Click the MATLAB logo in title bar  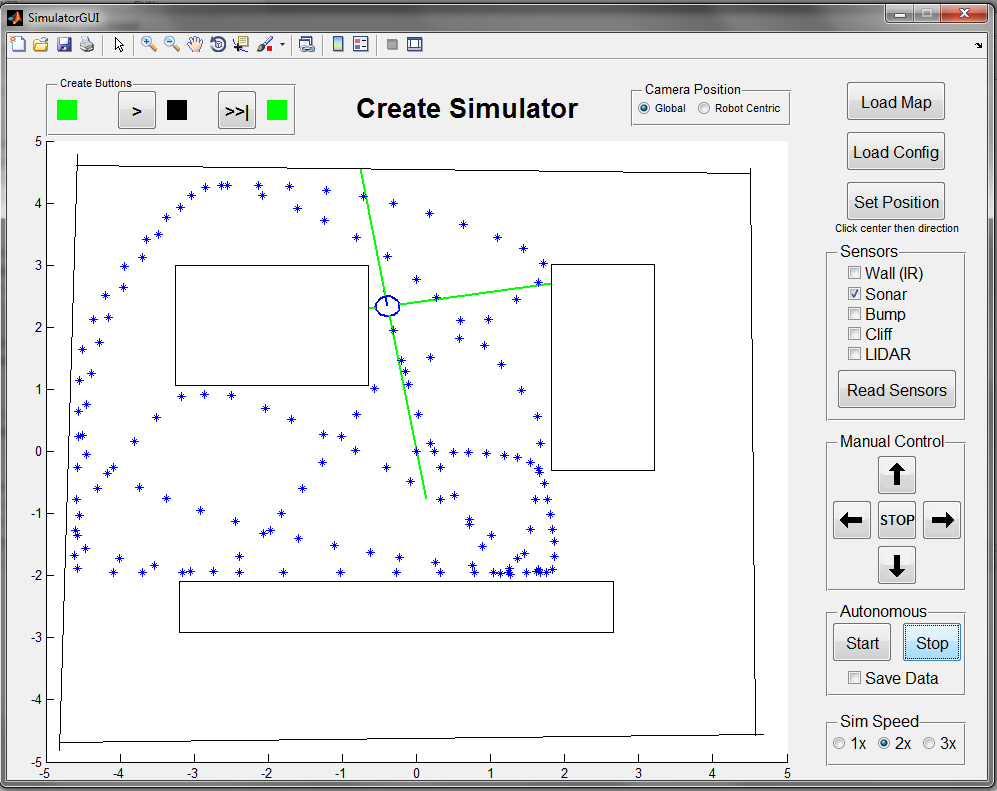(x=15, y=17)
